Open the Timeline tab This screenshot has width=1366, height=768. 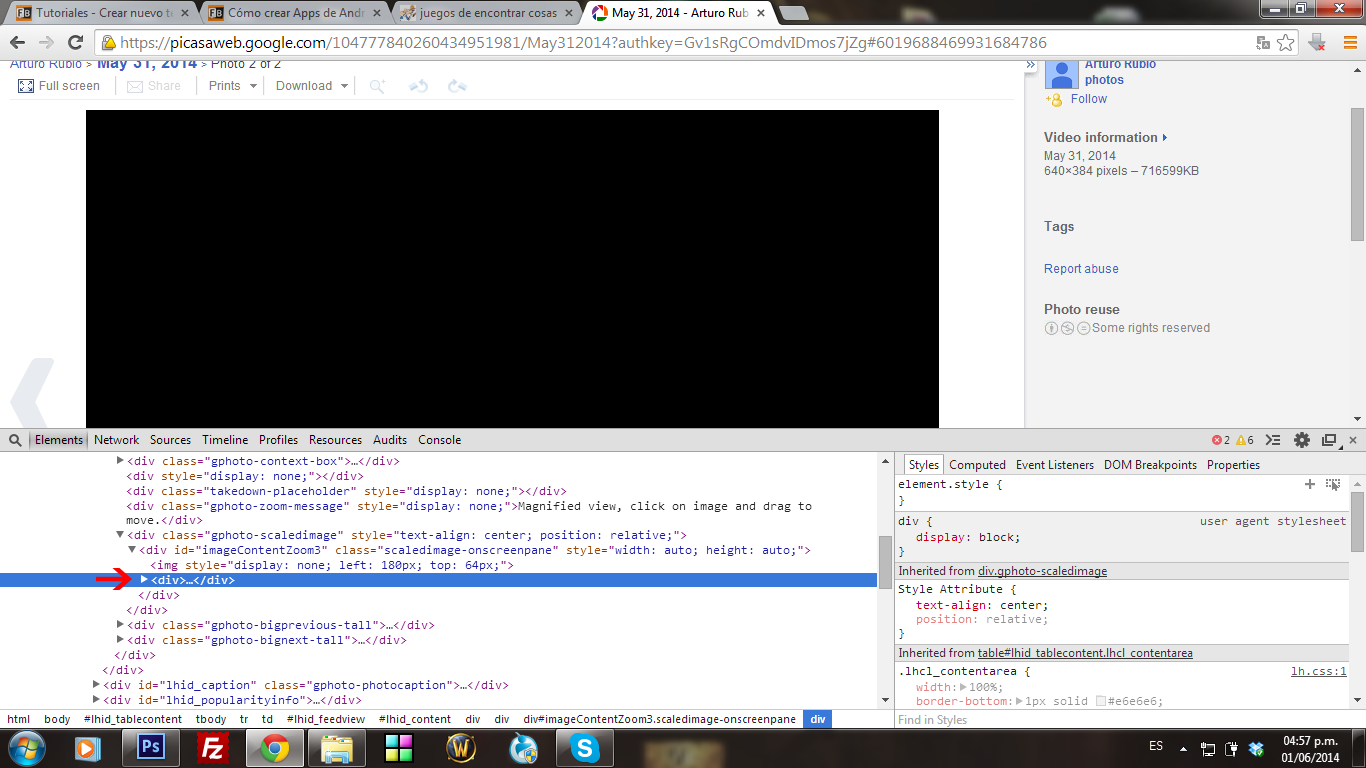point(225,440)
